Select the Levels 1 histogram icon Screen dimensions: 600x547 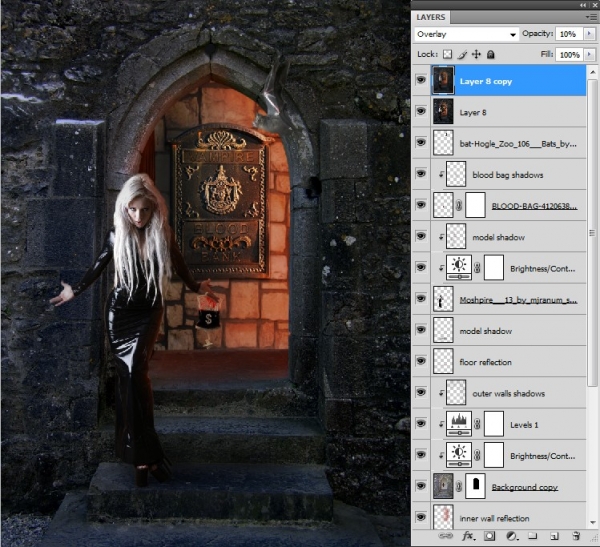pos(459,424)
